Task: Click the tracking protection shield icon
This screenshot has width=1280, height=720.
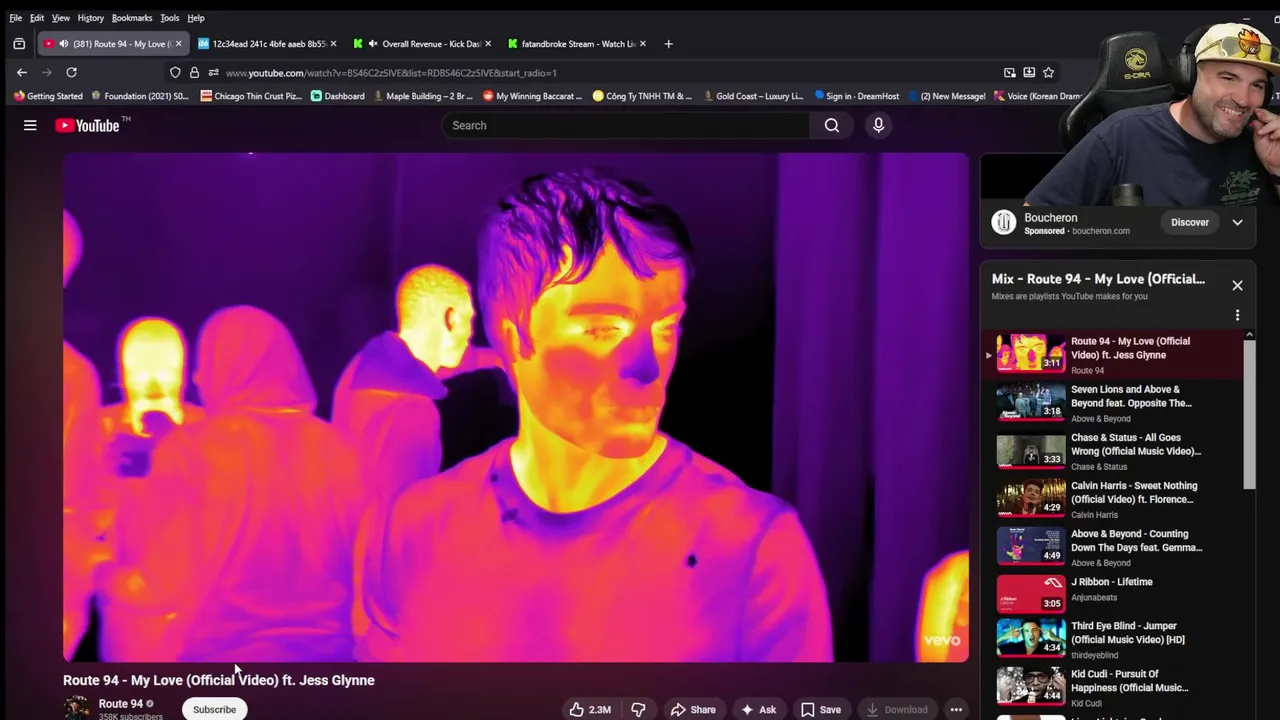Action: click(175, 72)
